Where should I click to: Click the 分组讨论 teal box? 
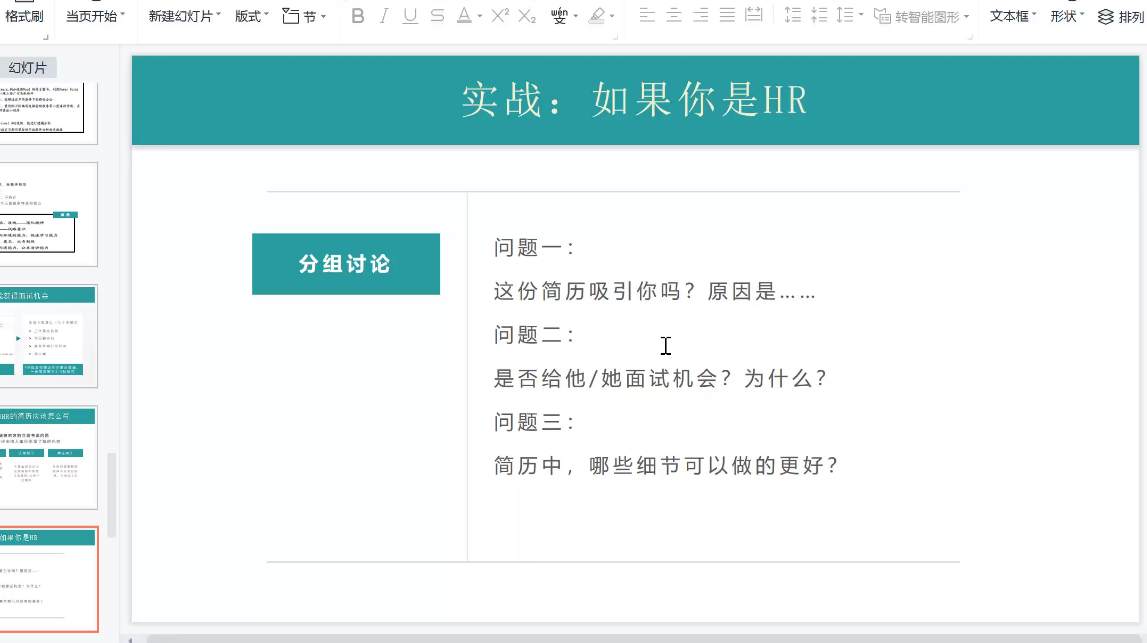pos(345,264)
